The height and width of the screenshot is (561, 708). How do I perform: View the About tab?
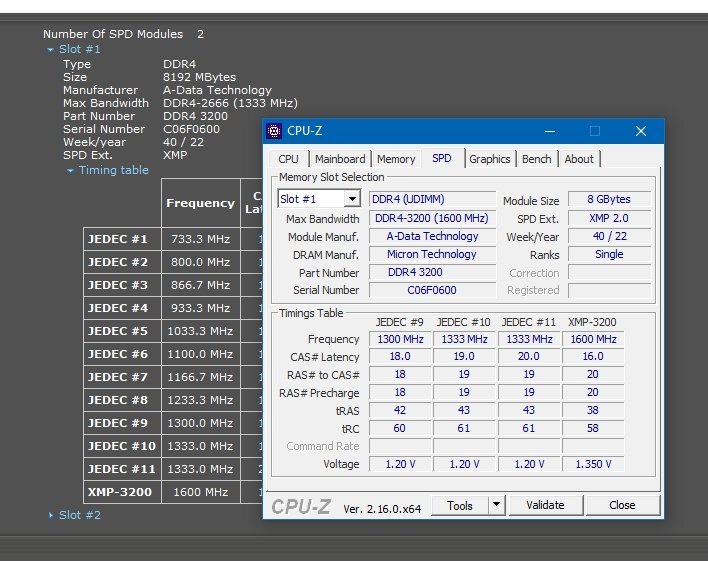point(579,159)
